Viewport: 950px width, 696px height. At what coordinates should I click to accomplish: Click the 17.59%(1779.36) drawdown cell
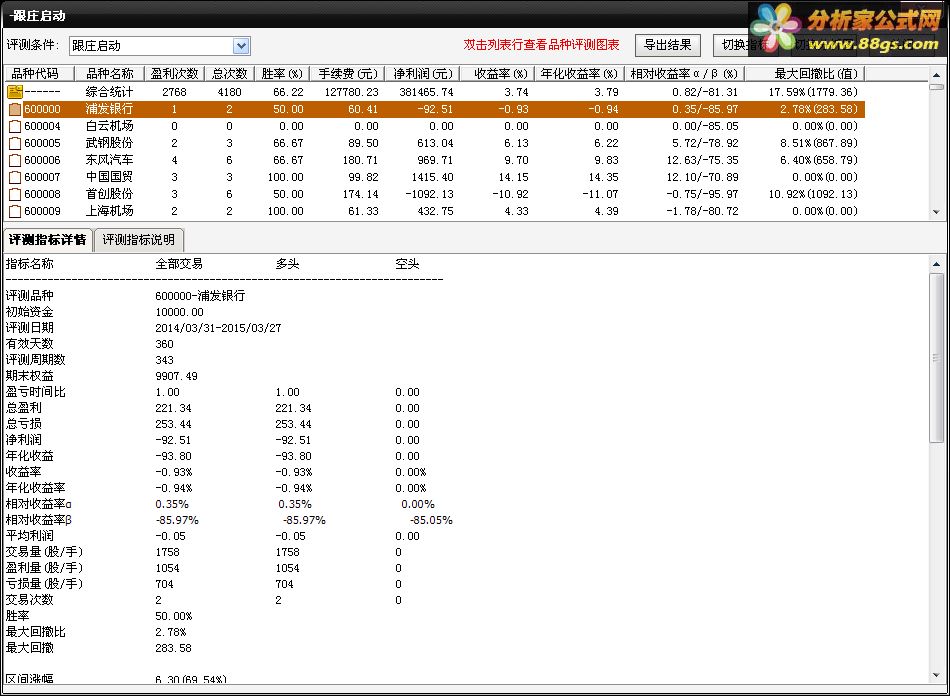tap(813, 92)
